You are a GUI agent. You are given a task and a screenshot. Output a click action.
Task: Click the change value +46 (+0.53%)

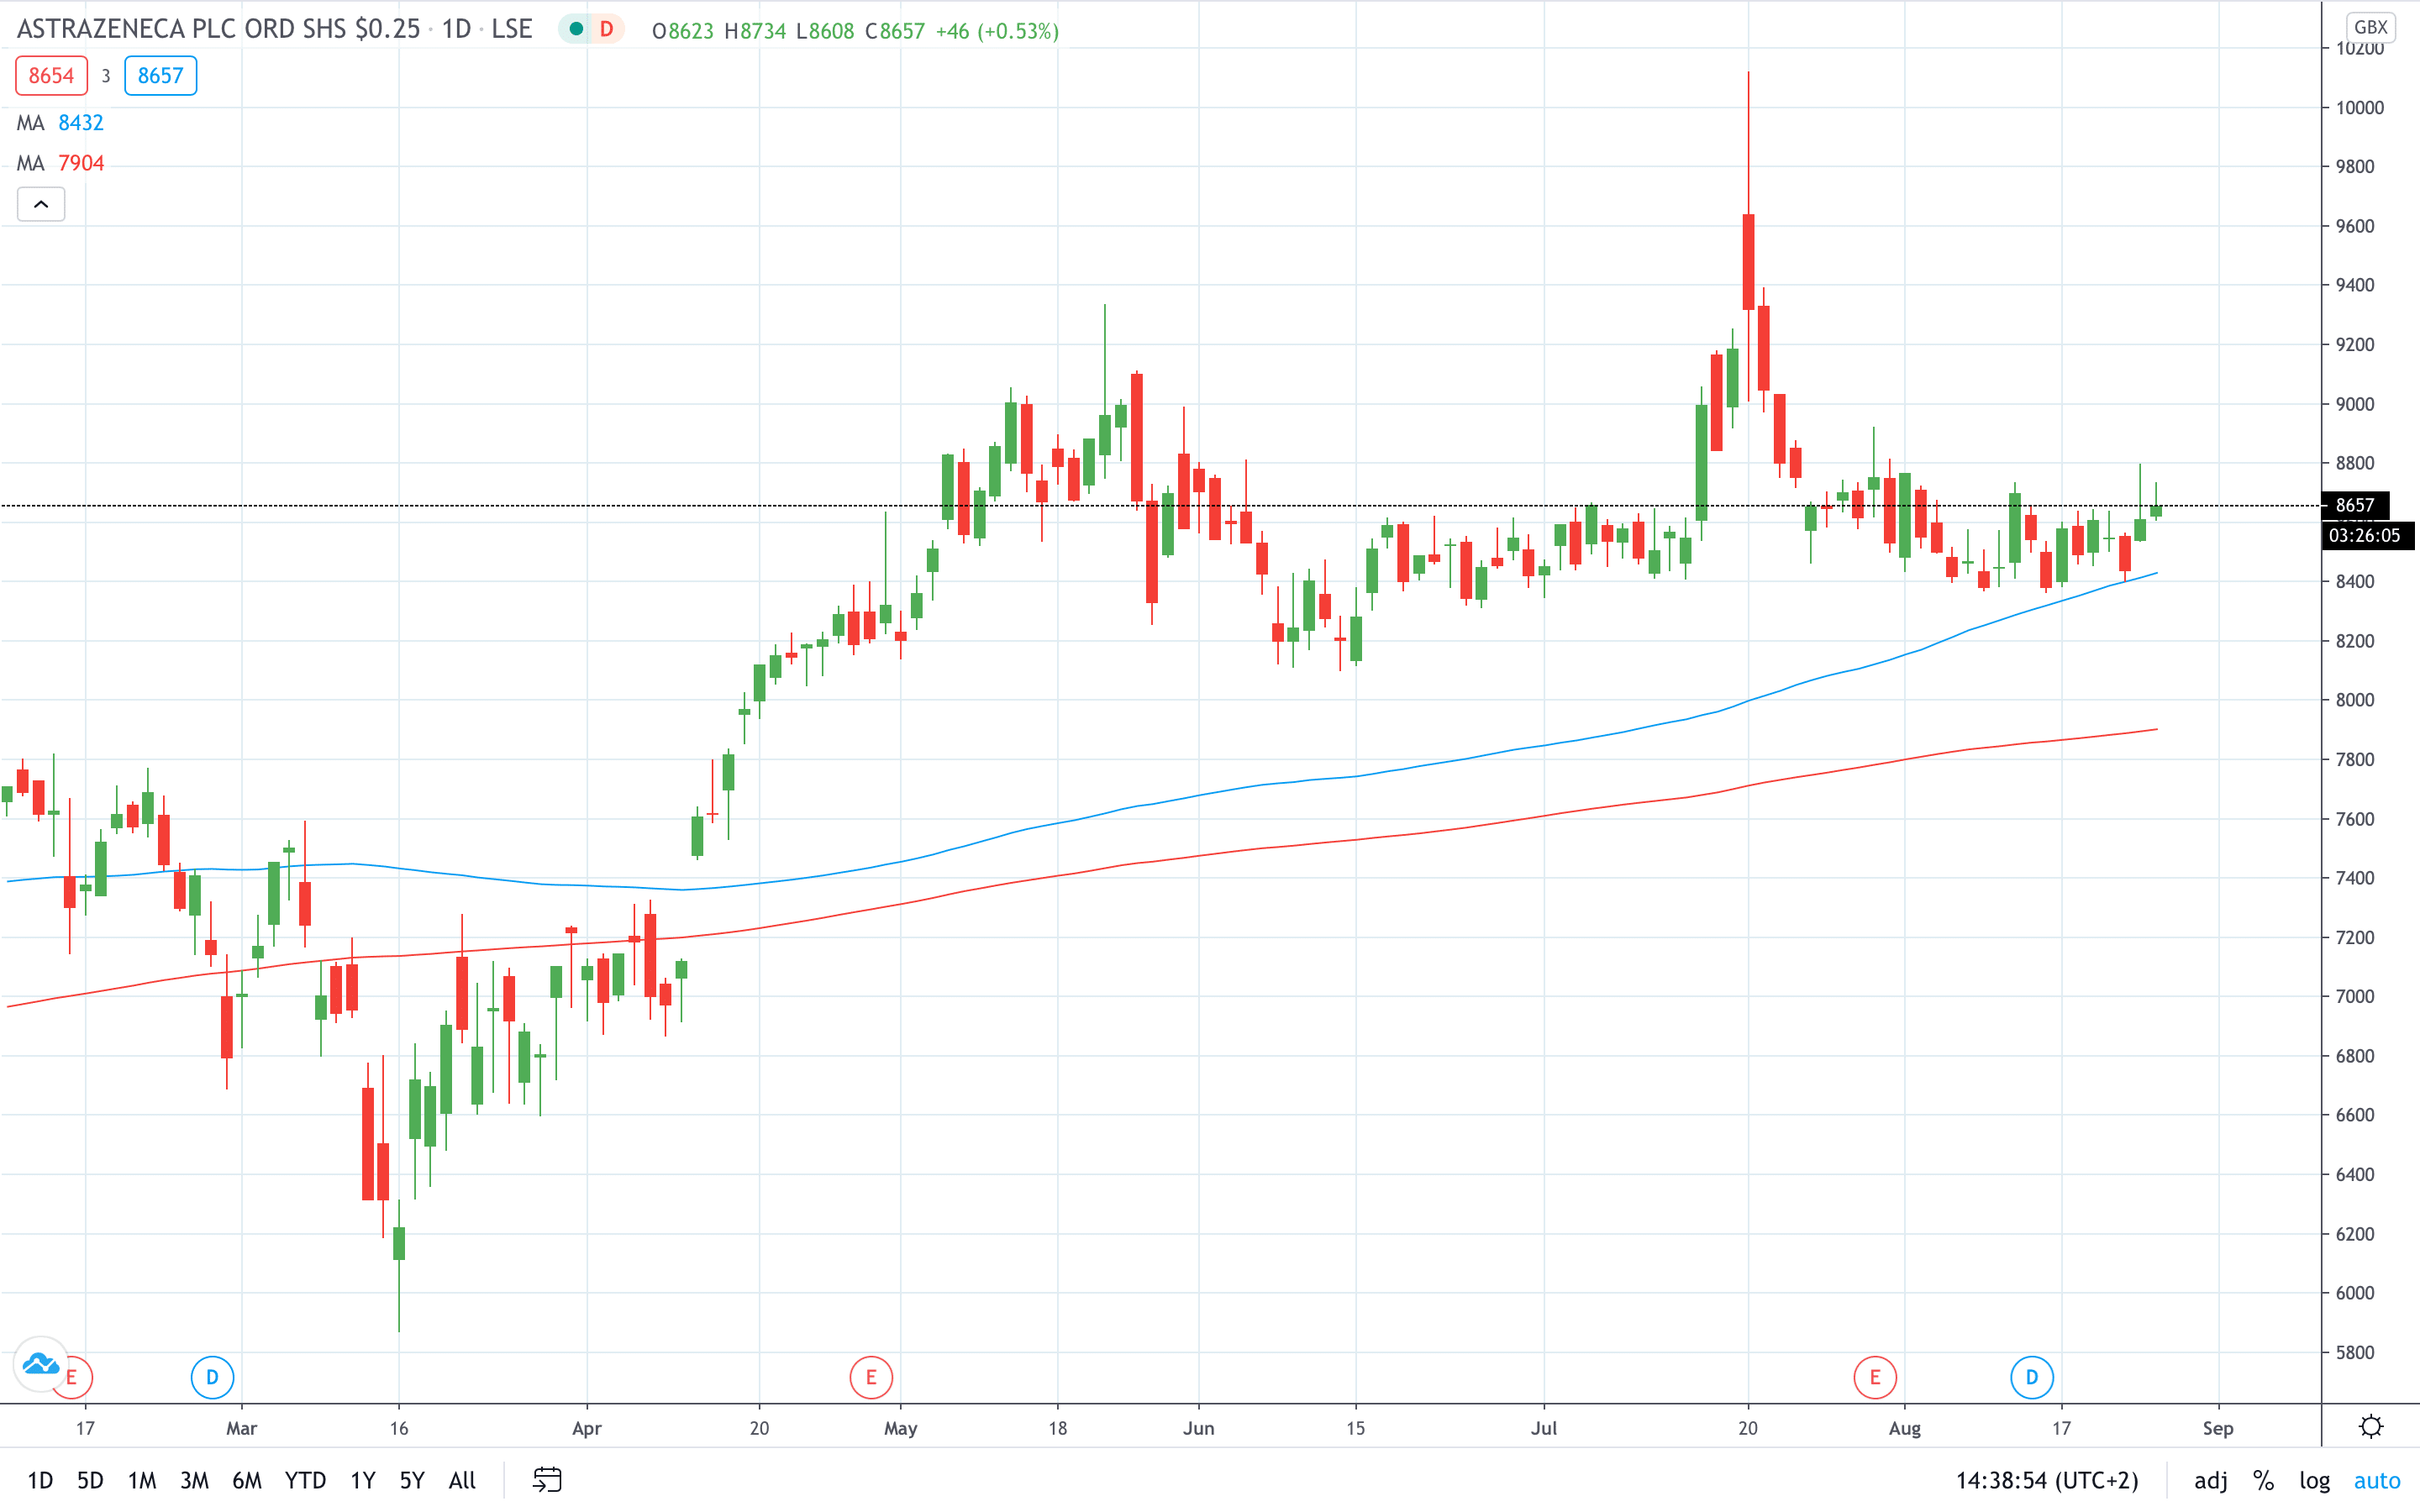(997, 31)
